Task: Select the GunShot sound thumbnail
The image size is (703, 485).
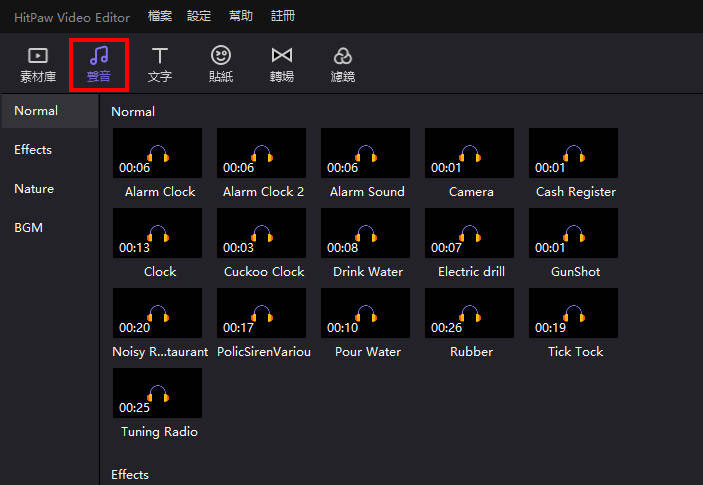Action: tap(573, 233)
